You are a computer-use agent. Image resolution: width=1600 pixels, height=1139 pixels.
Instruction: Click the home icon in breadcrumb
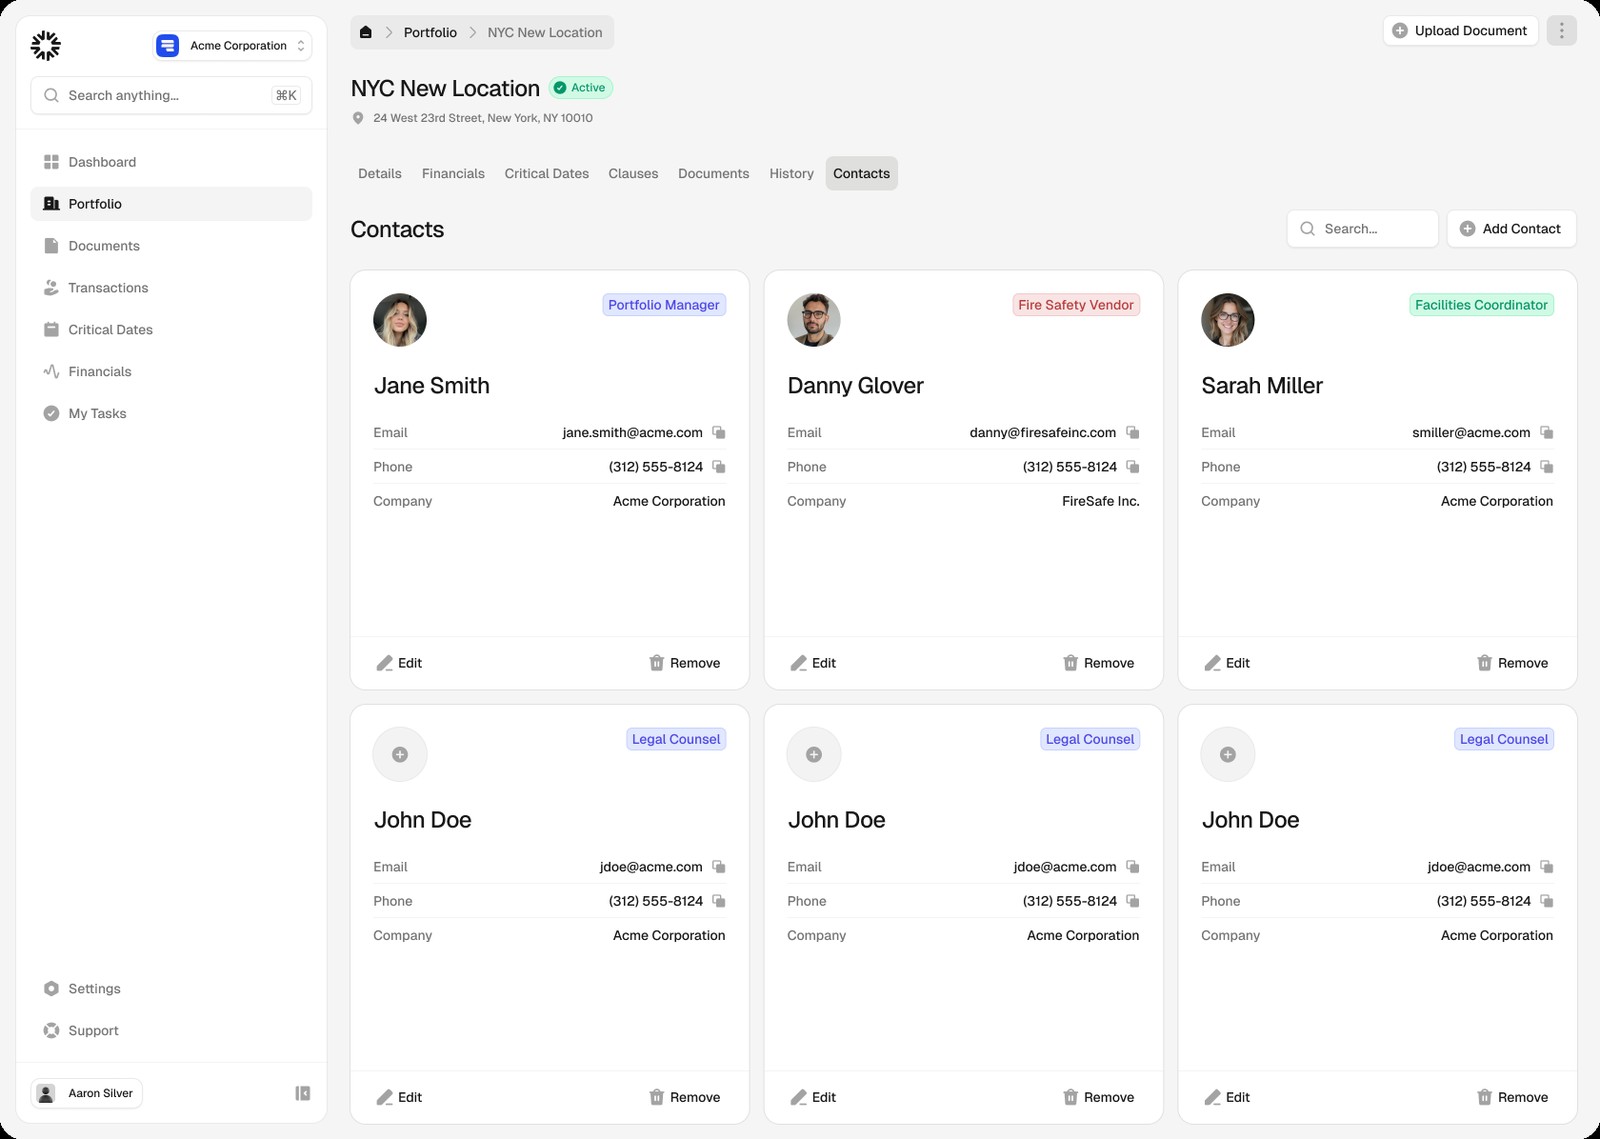[x=366, y=32]
